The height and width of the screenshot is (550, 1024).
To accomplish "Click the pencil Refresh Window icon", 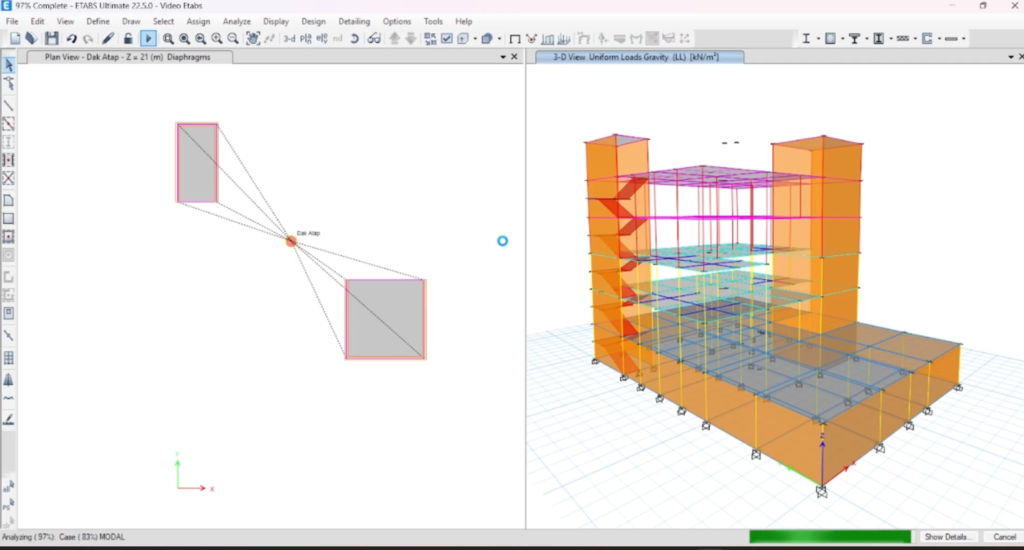I will click(108, 39).
